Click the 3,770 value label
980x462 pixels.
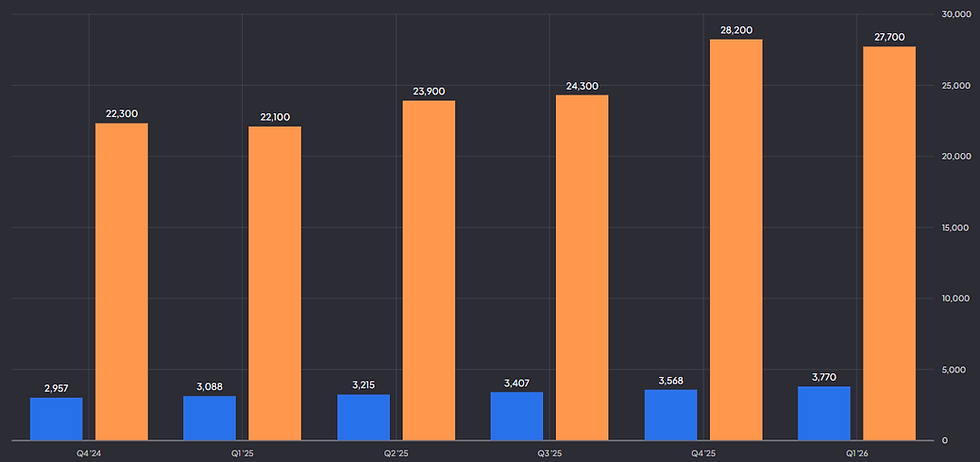point(824,377)
